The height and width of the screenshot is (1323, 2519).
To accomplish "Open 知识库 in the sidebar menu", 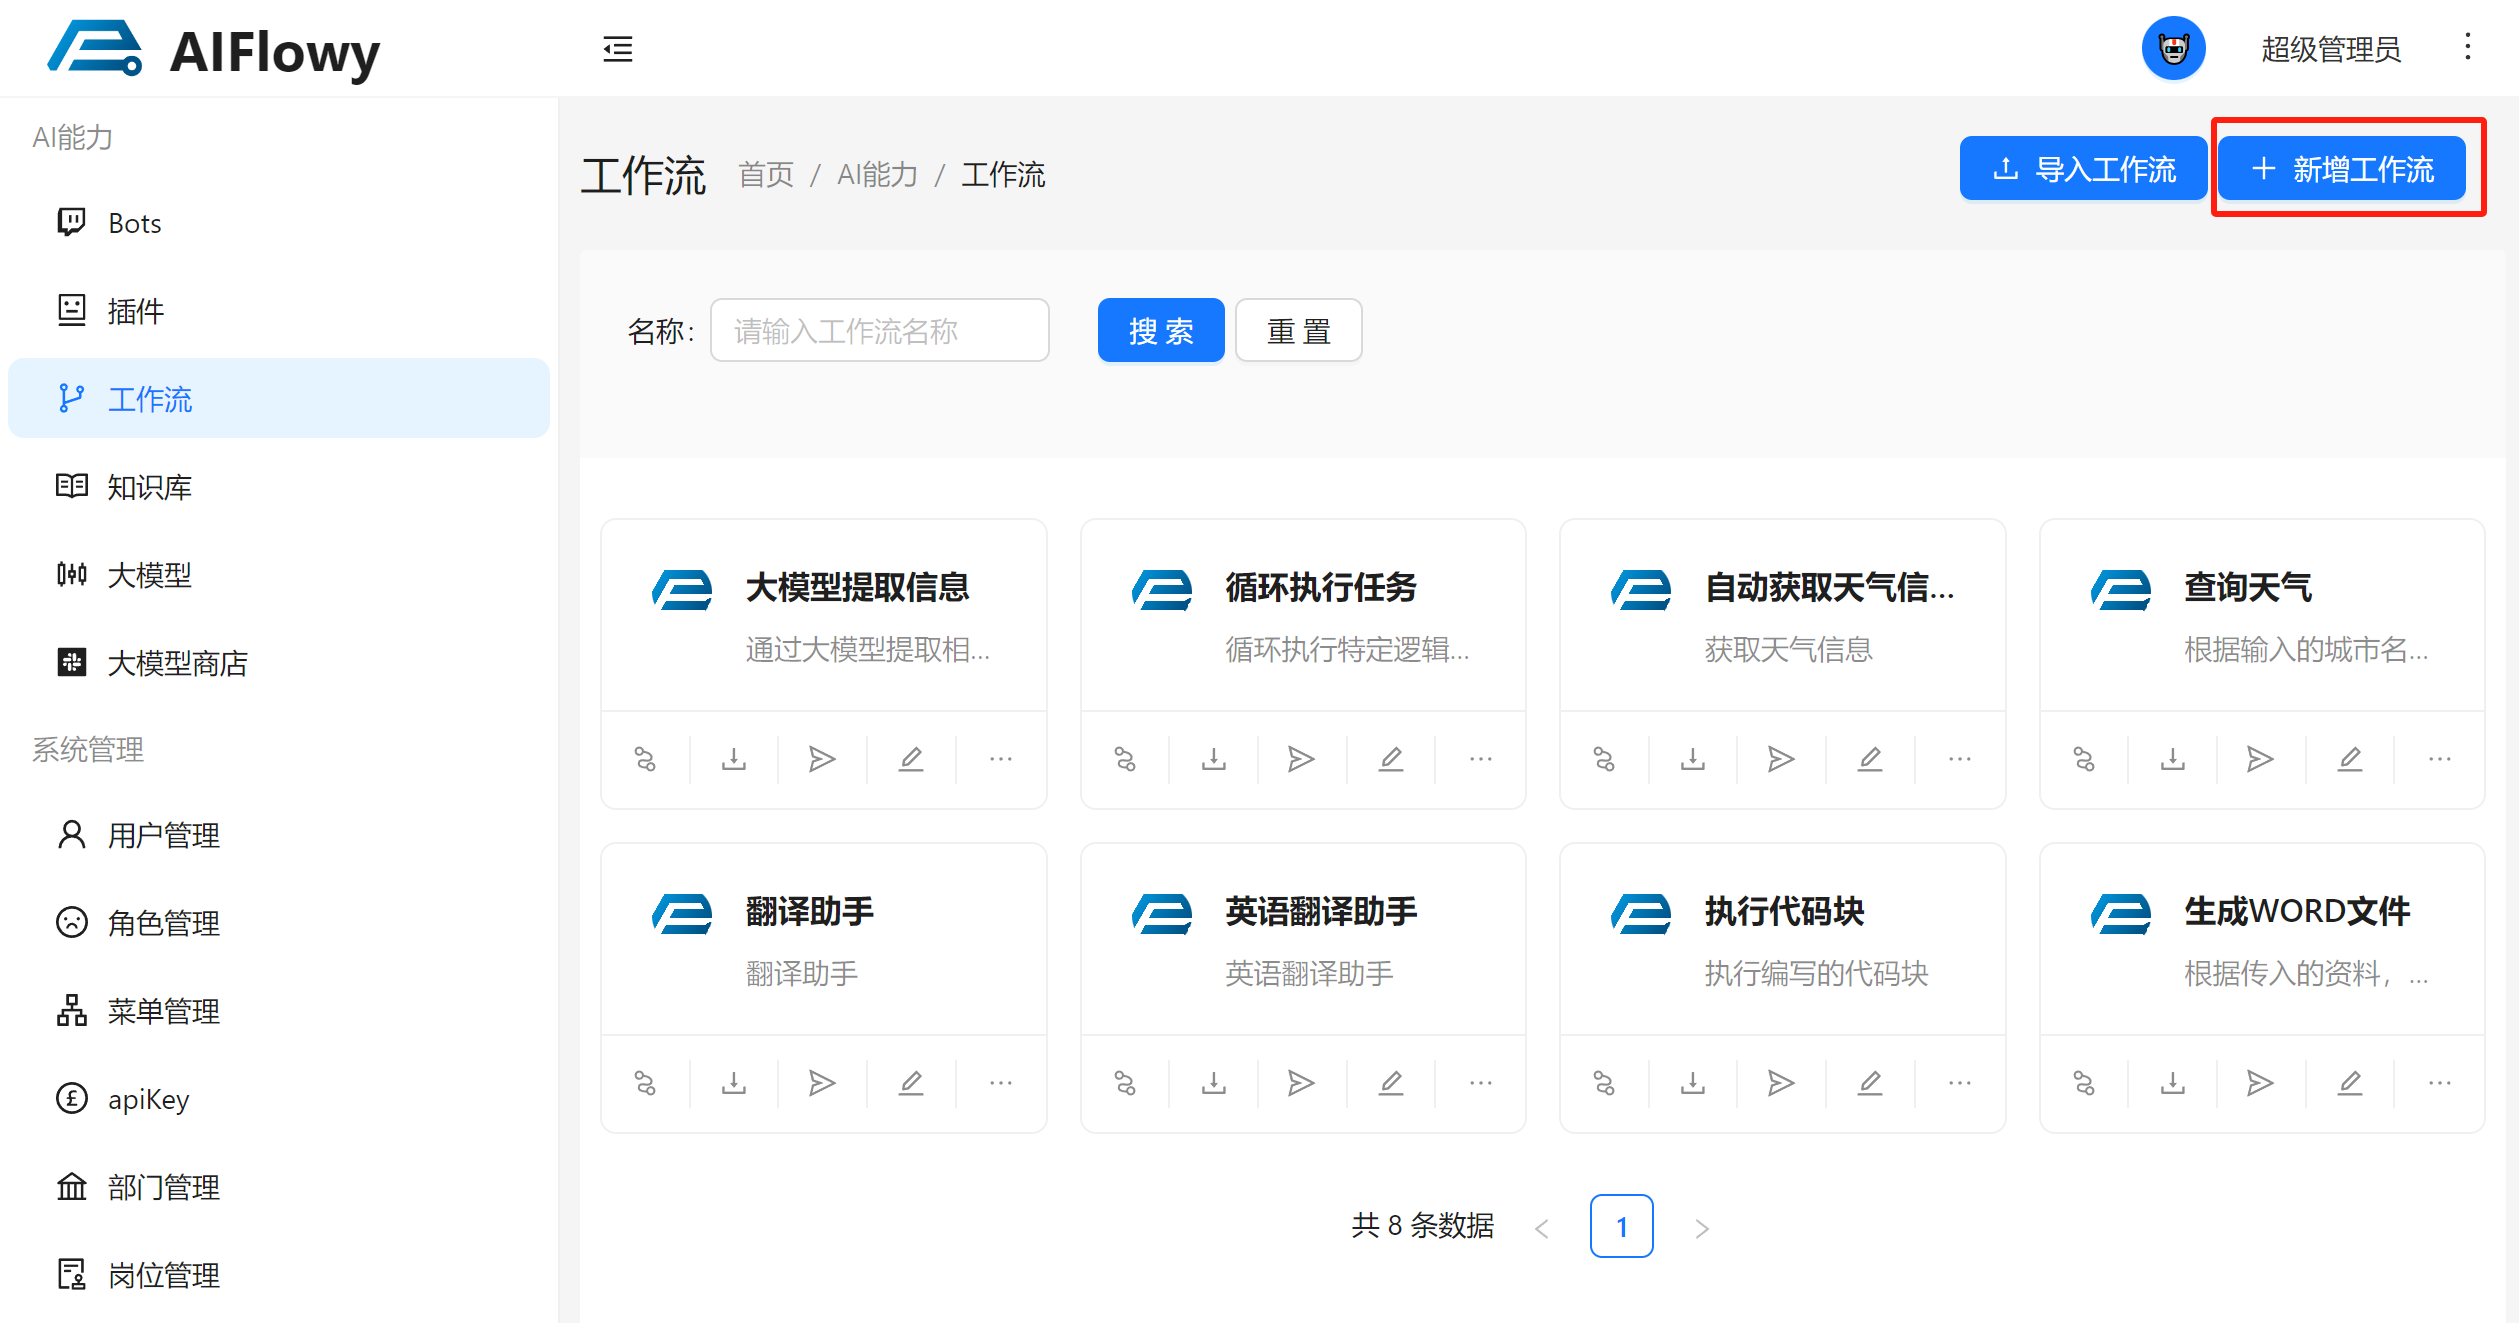I will coord(149,487).
